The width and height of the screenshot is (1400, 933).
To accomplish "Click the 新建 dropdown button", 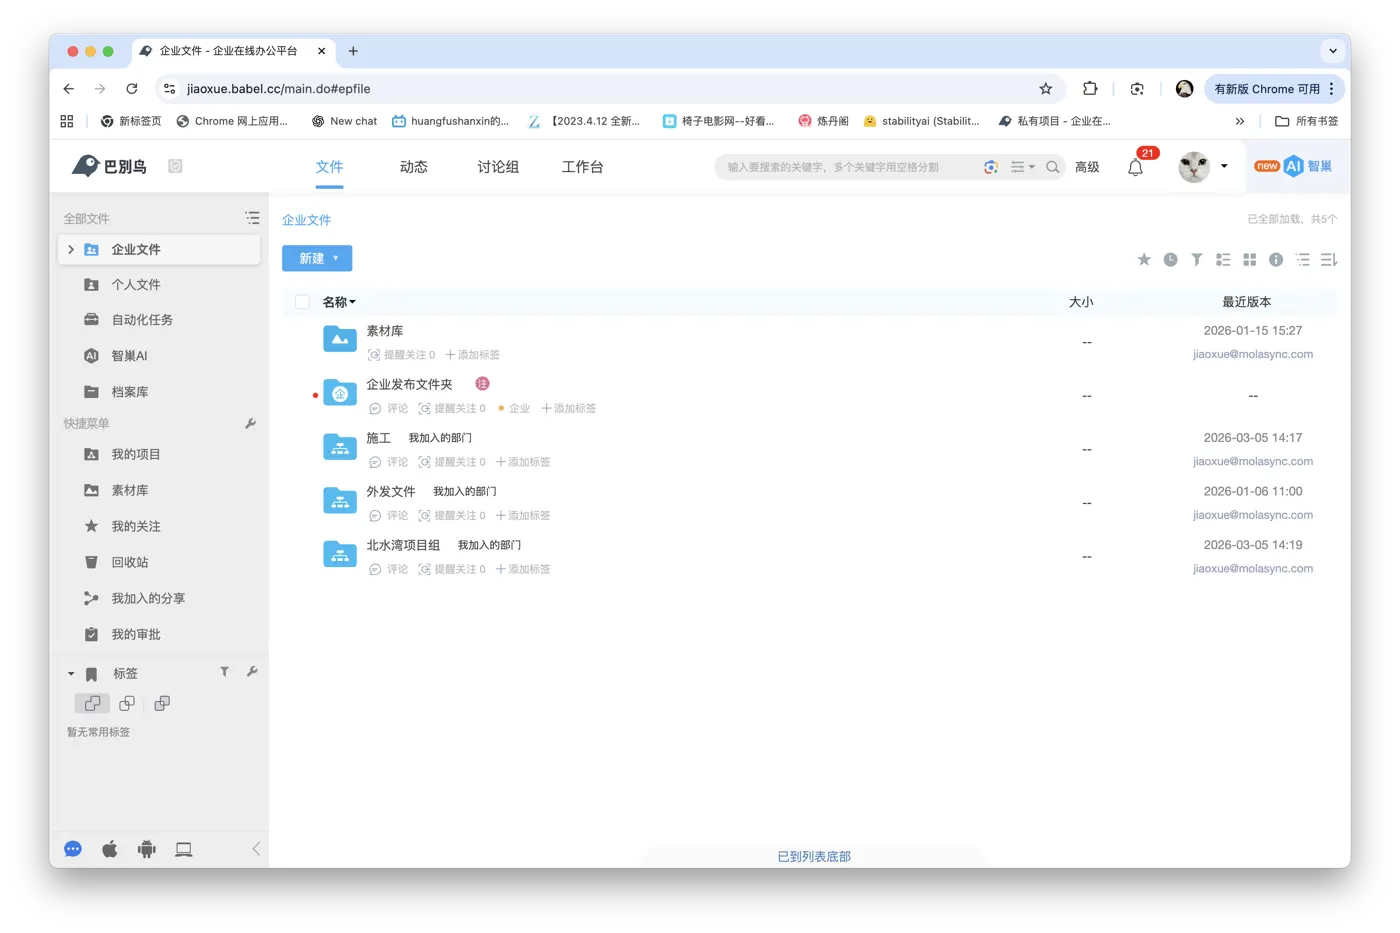I will [317, 258].
